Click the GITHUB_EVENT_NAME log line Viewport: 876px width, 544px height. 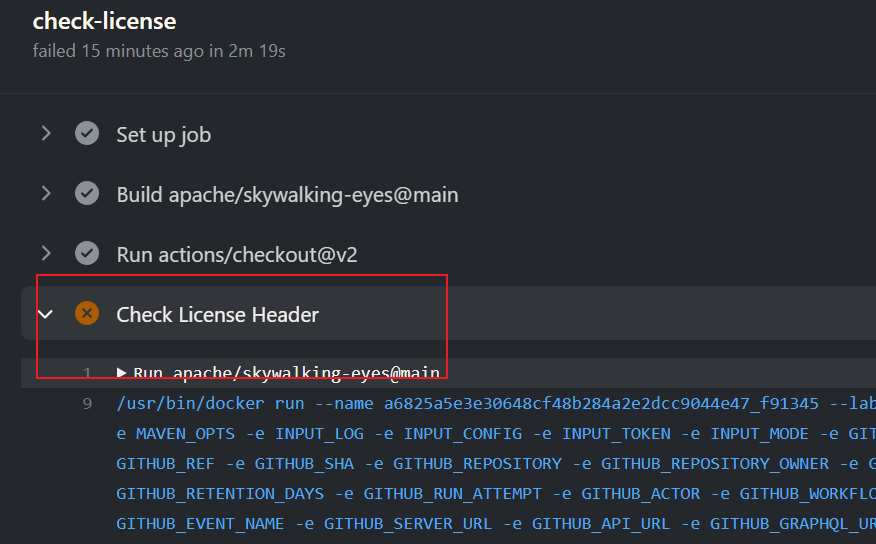(x=496, y=524)
